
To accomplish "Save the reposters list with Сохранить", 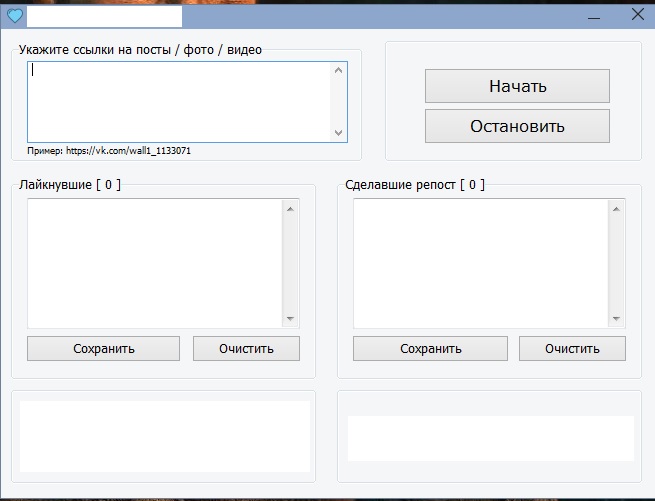I will (430, 349).
